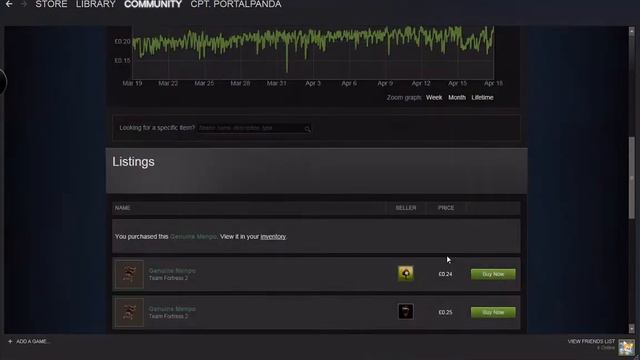View the seller avatar for the £0.24 listing
Viewport: 640px width, 360px height.
[x=406, y=273]
